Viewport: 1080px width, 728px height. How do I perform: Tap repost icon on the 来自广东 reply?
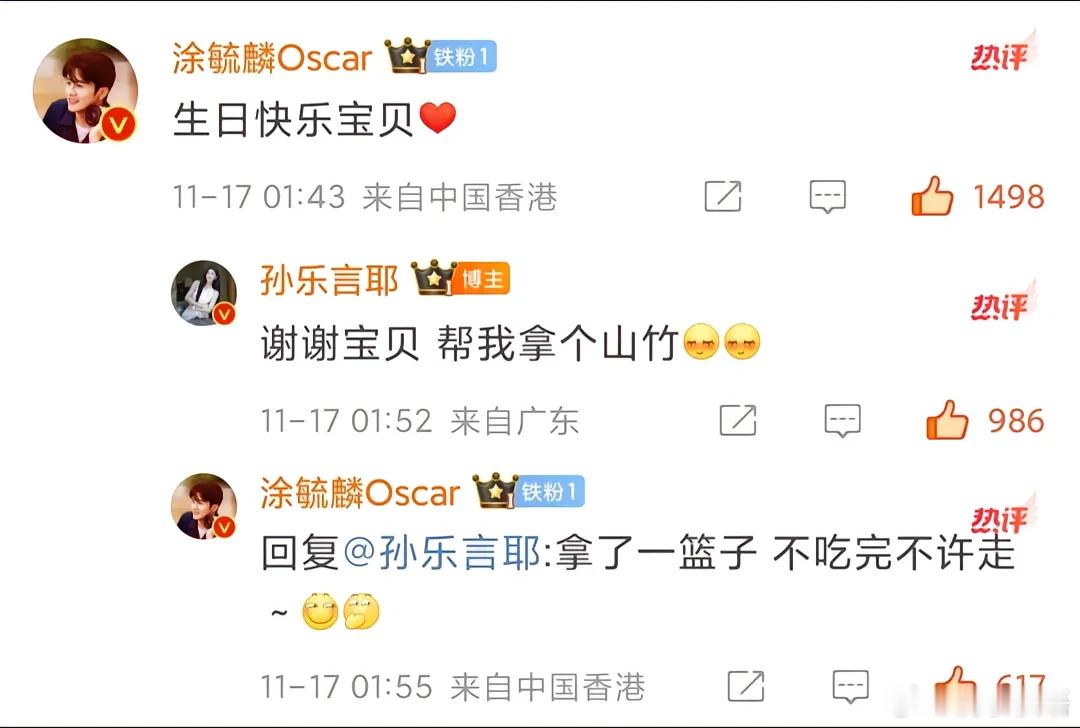(738, 420)
